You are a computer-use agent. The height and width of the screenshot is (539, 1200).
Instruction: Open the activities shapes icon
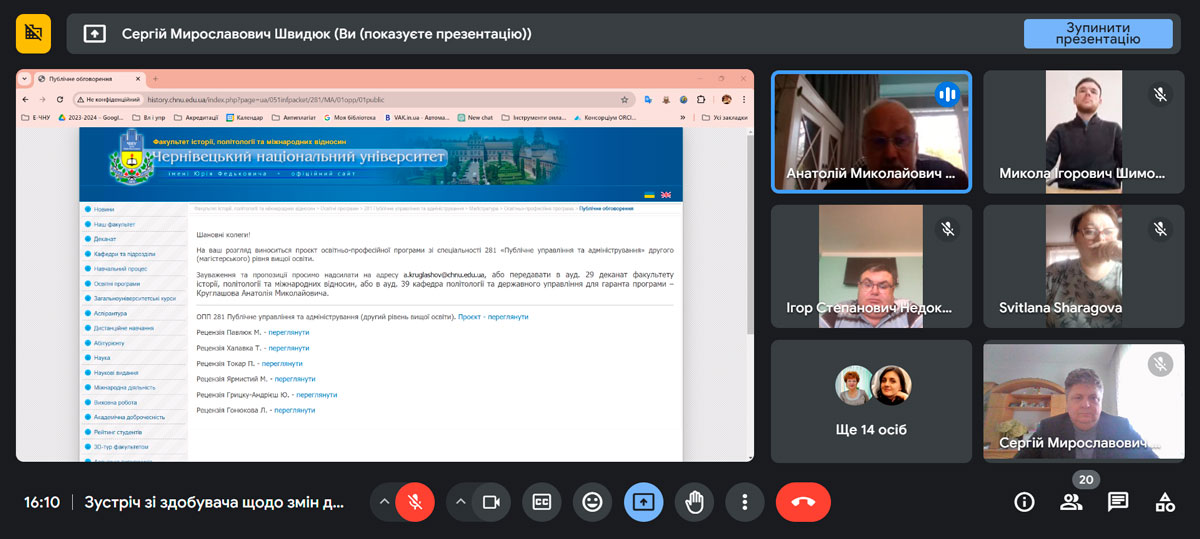pos(1165,502)
